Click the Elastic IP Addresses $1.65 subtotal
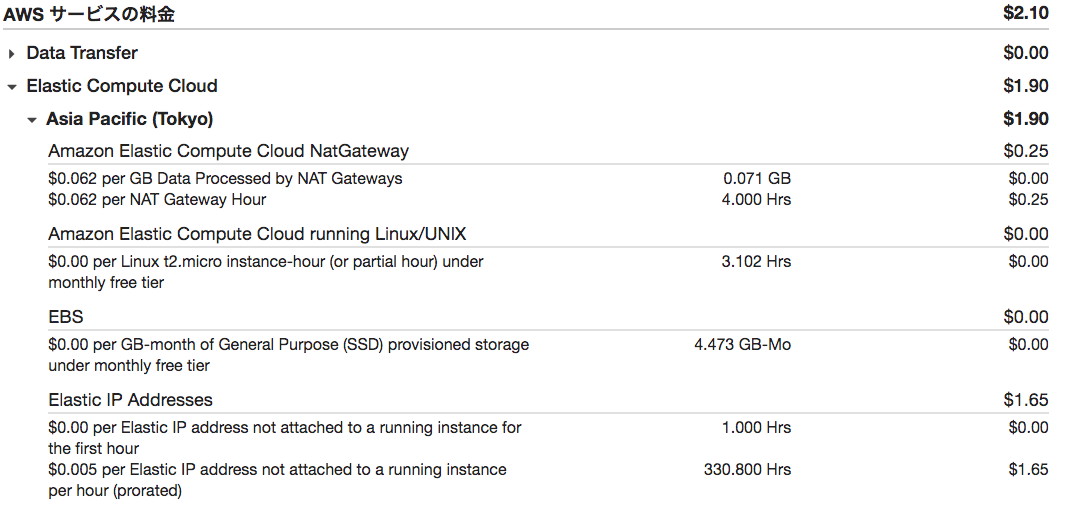This screenshot has height=505, width=1070. click(x=1026, y=400)
